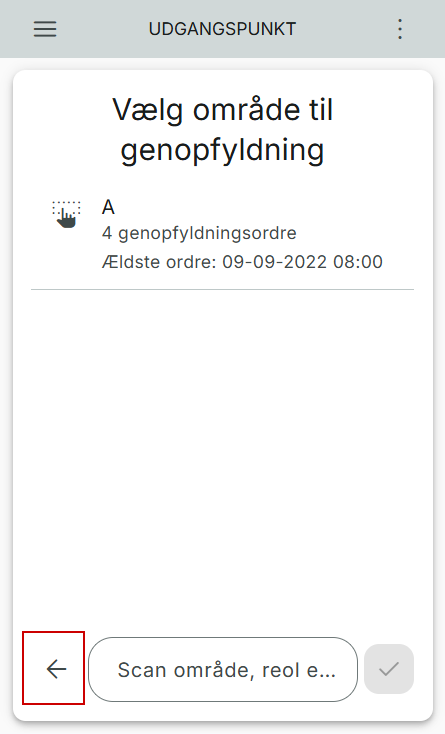Screen dimensions: 445x734
Task: Expand side menu via three-line icon
Action: (45, 29)
